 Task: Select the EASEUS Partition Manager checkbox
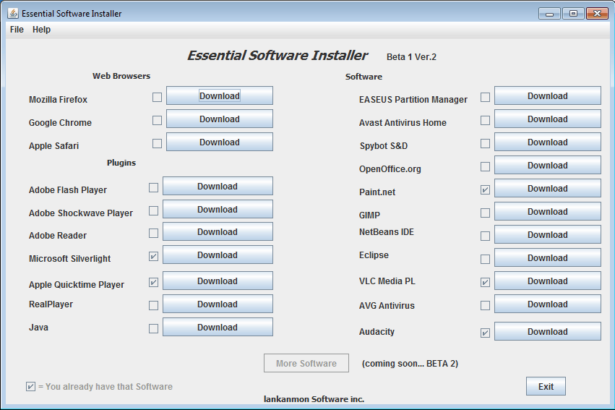click(485, 97)
